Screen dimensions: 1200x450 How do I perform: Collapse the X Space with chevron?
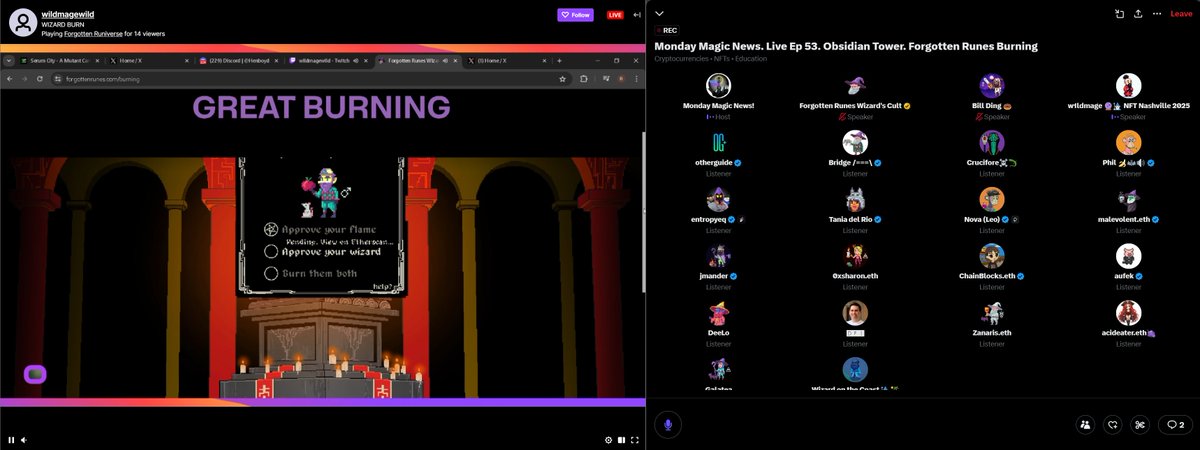[660, 14]
